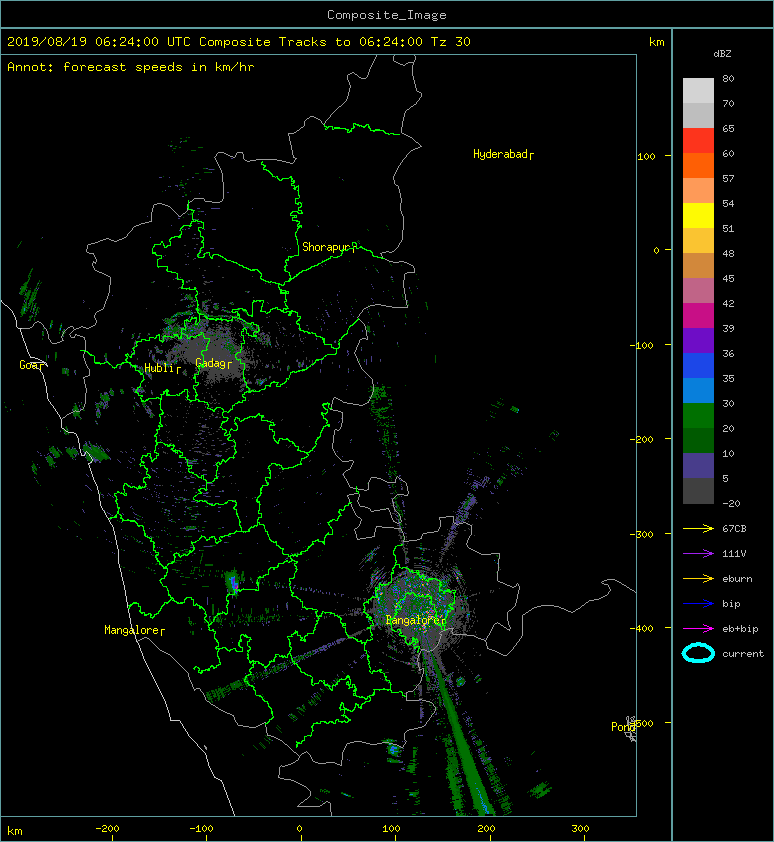Click the -100 tick on vertical axis
The image size is (774, 842).
click(642, 345)
